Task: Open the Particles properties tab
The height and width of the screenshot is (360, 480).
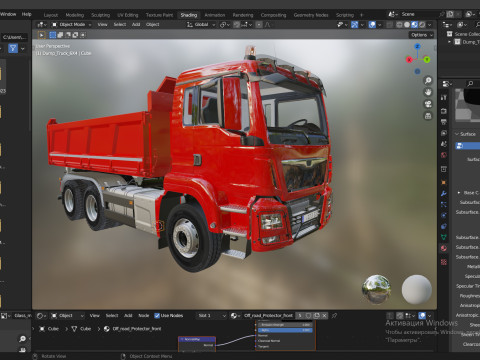Action: click(x=444, y=204)
